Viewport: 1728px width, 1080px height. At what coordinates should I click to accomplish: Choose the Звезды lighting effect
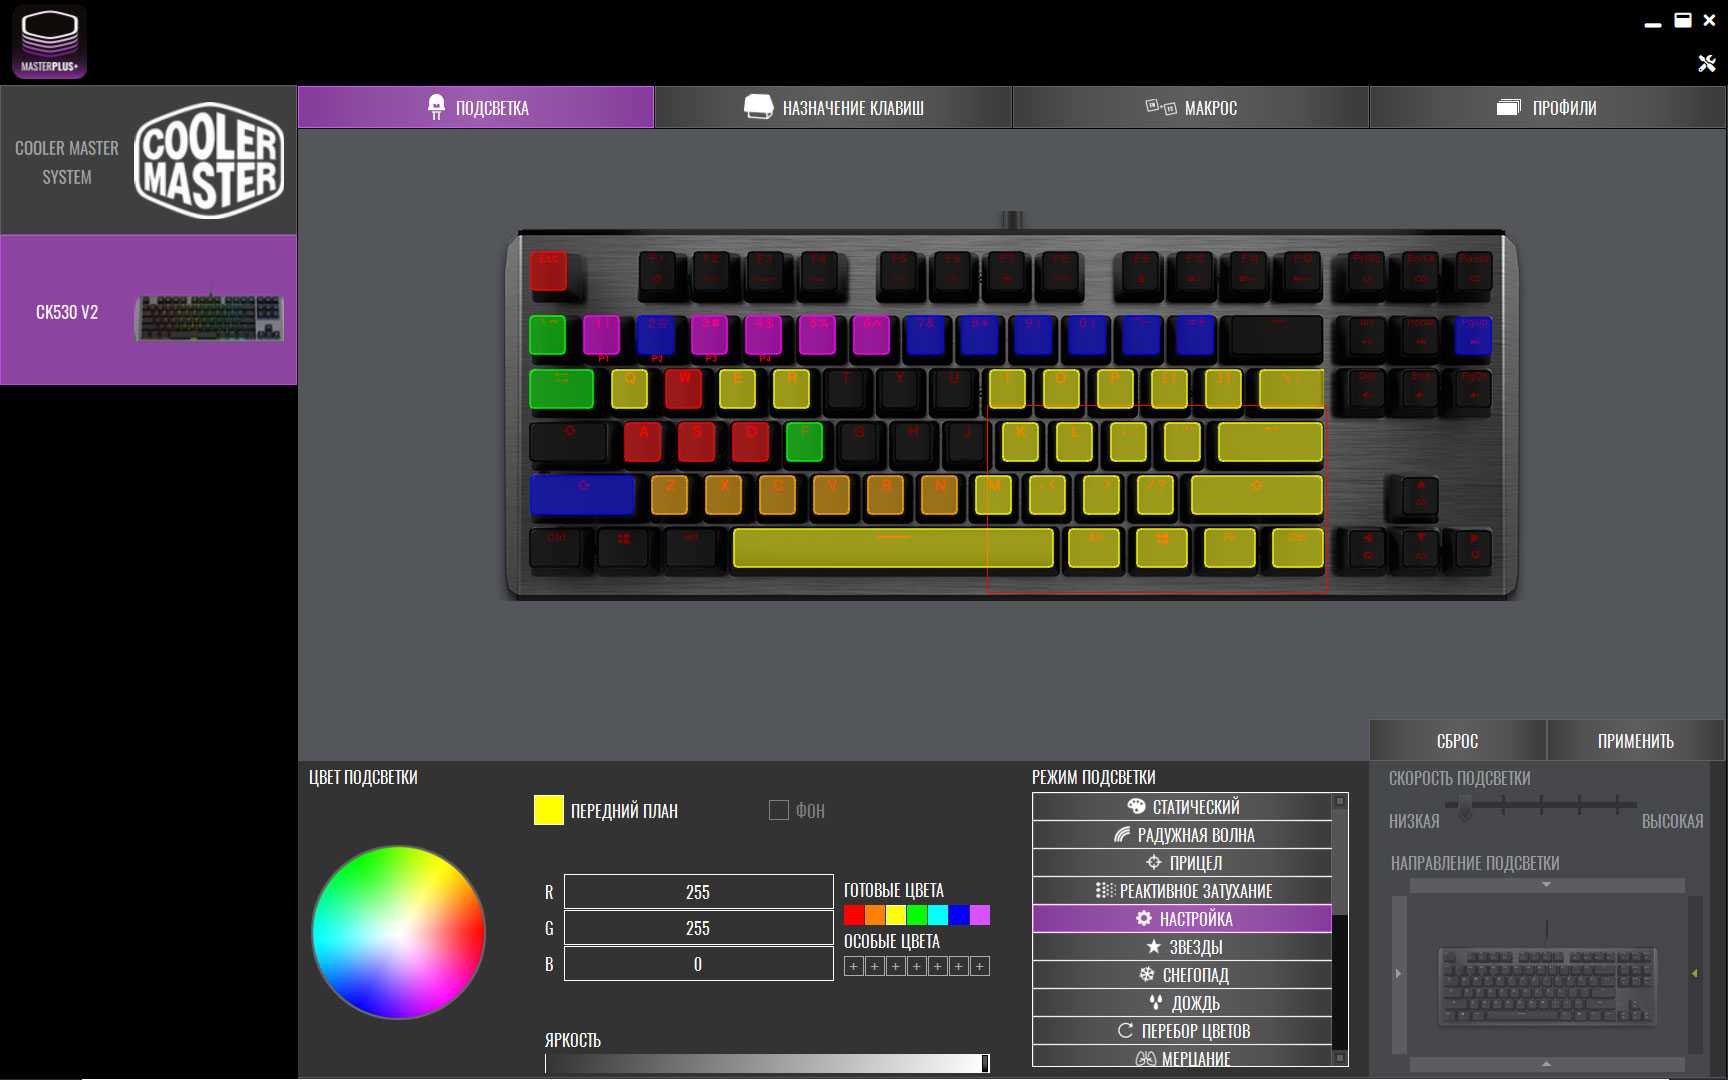pyautogui.click(x=1182, y=947)
